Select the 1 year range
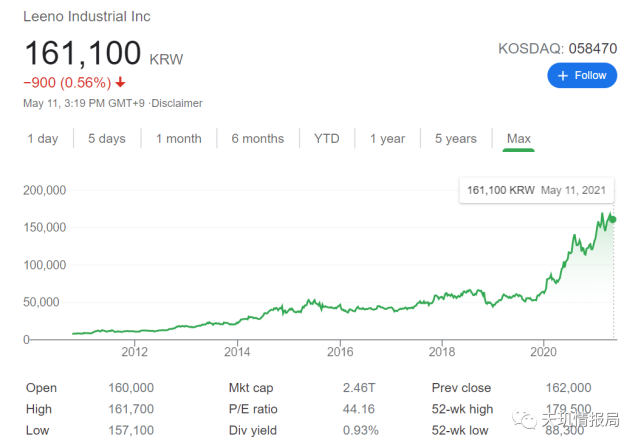This screenshot has height=448, width=641. tap(387, 139)
